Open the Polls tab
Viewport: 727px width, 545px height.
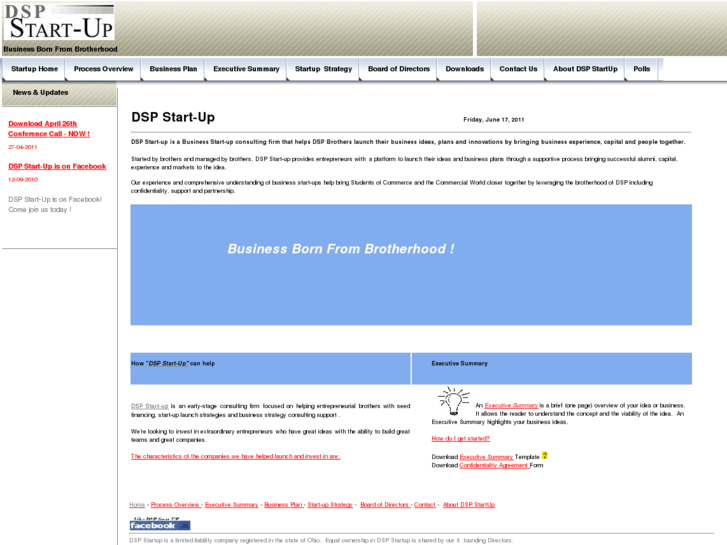point(642,69)
